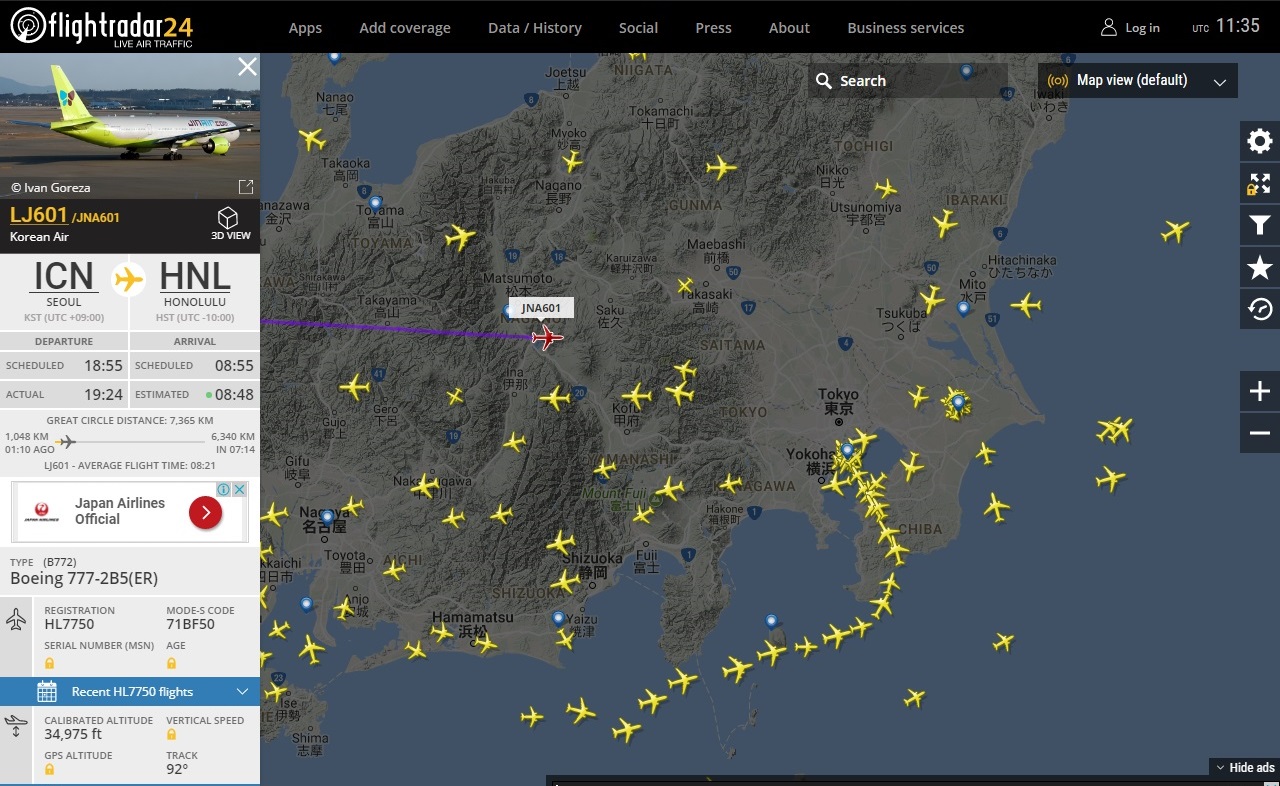The width and height of the screenshot is (1280, 786).
Task: Click the calendar icon for recent flights
Action: click(x=47, y=691)
